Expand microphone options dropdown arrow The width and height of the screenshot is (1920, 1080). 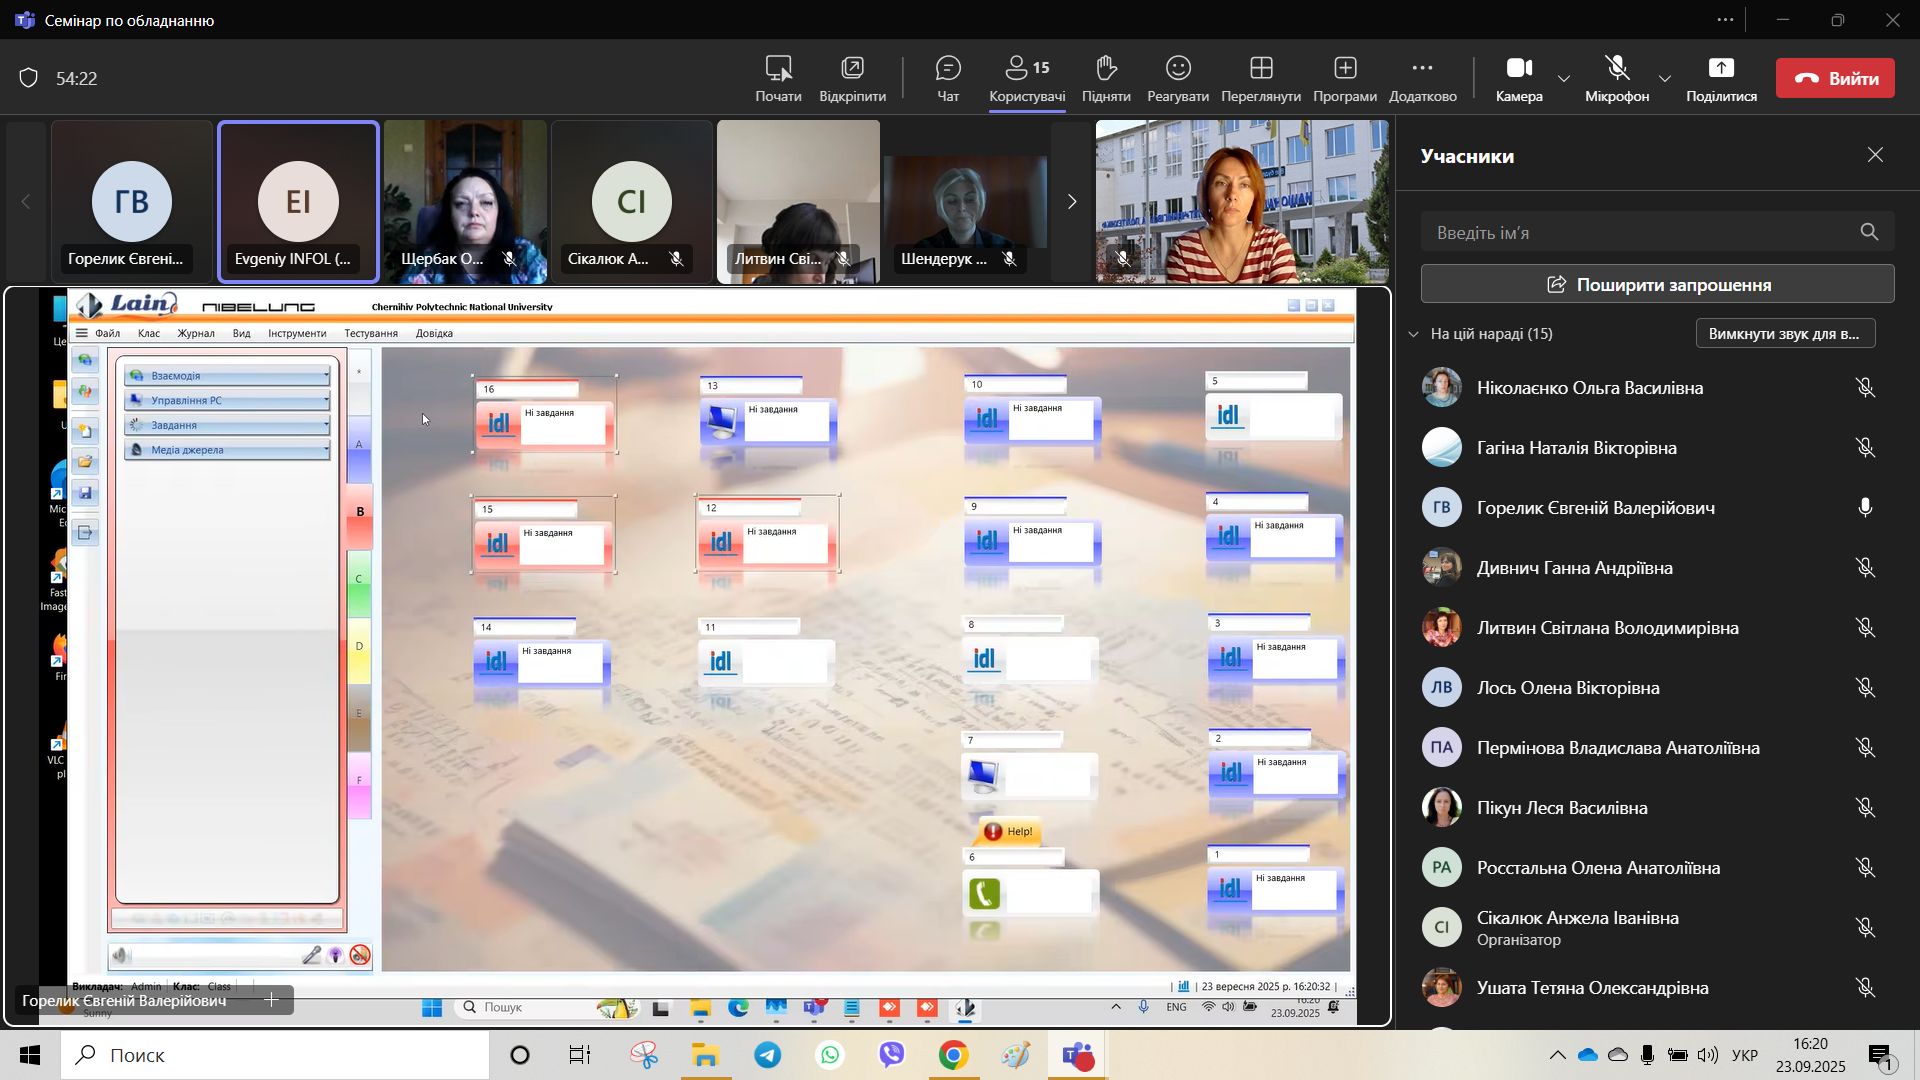[1665, 79]
